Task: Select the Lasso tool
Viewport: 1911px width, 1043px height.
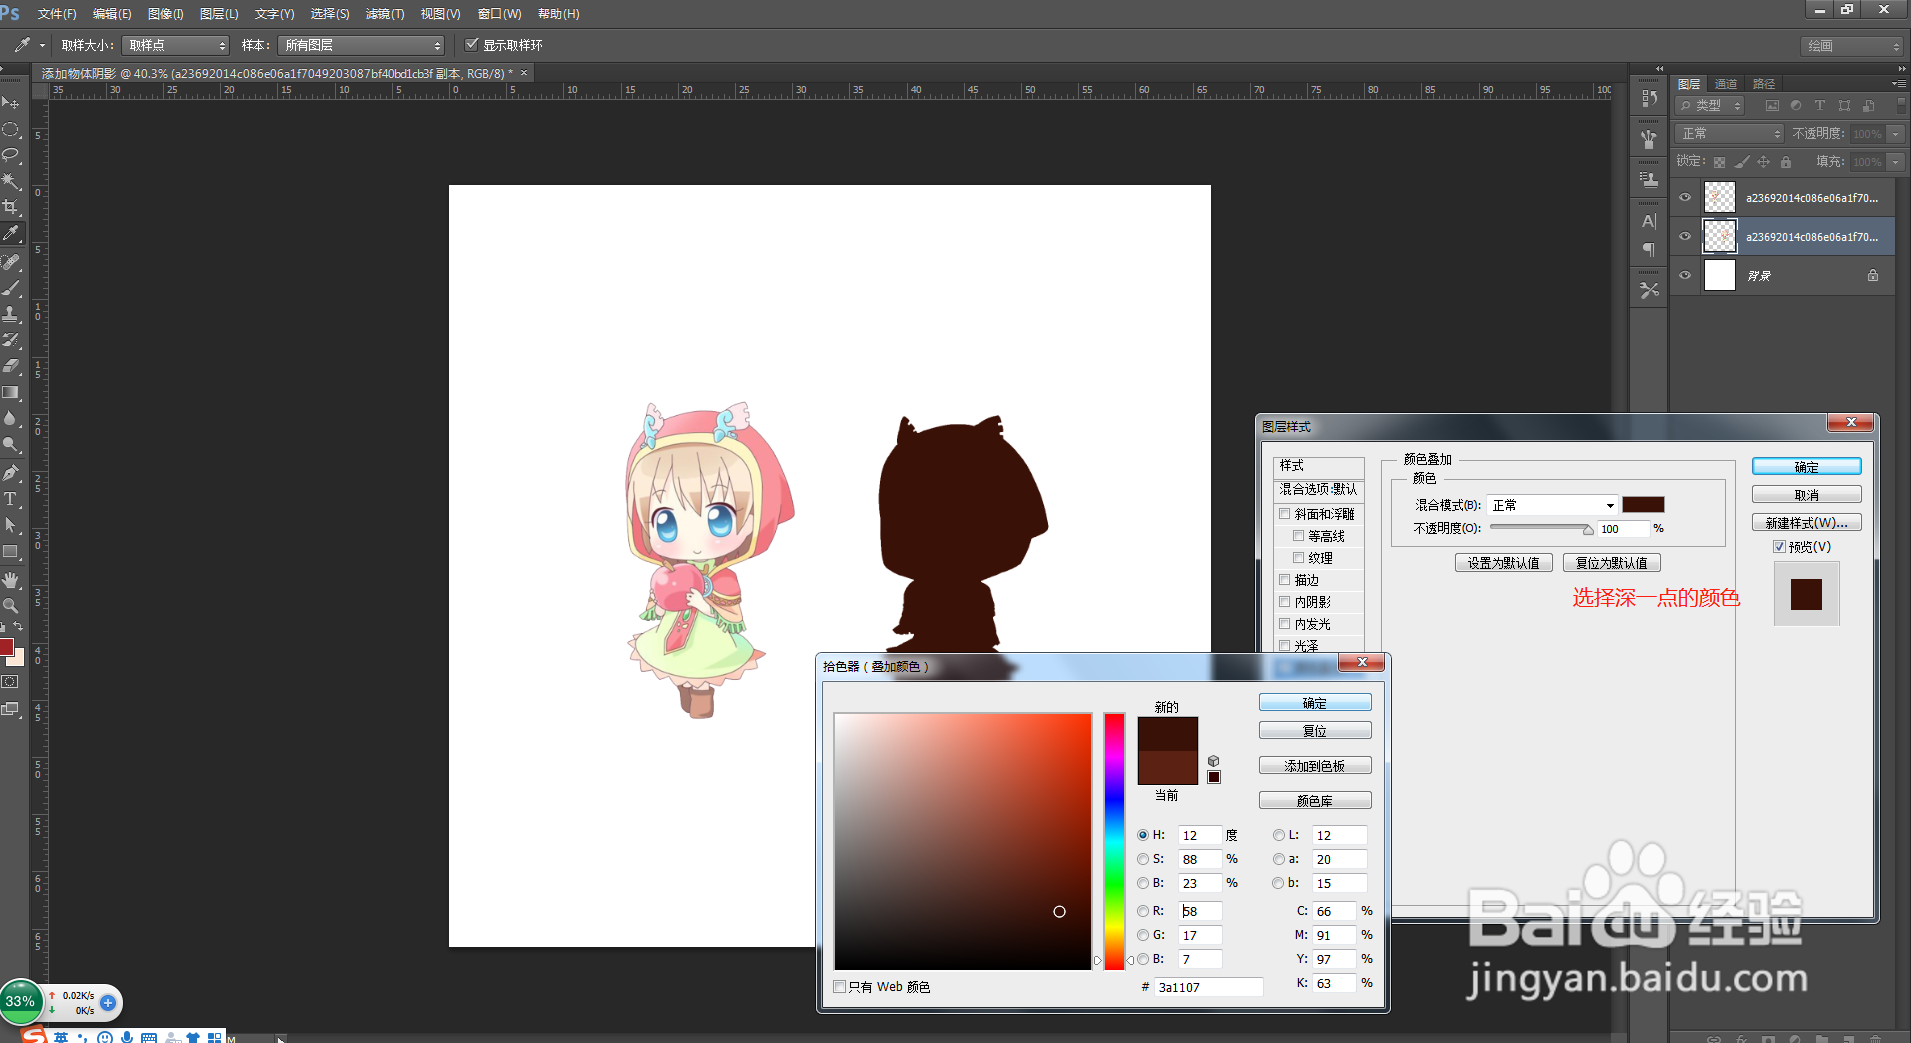Action: pos(11,155)
